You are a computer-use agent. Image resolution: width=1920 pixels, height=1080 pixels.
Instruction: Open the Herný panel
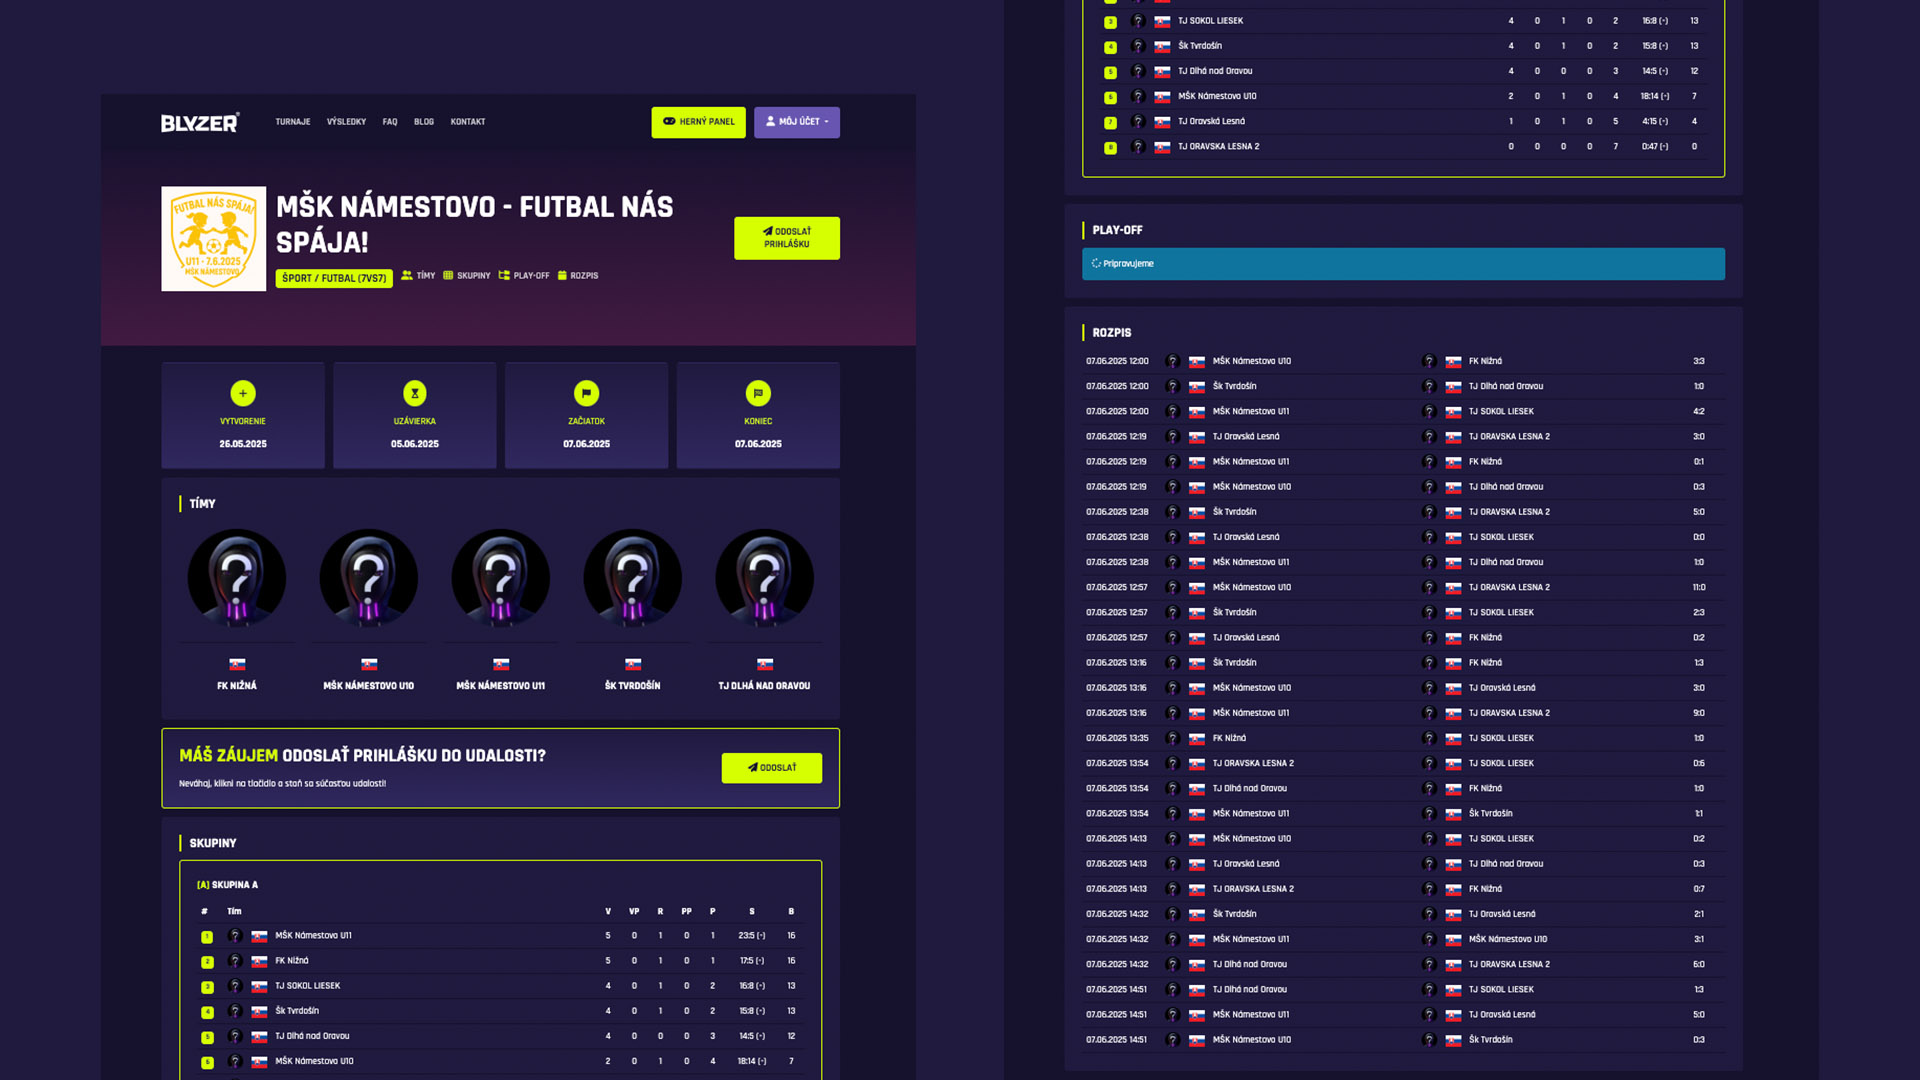pyautogui.click(x=698, y=122)
